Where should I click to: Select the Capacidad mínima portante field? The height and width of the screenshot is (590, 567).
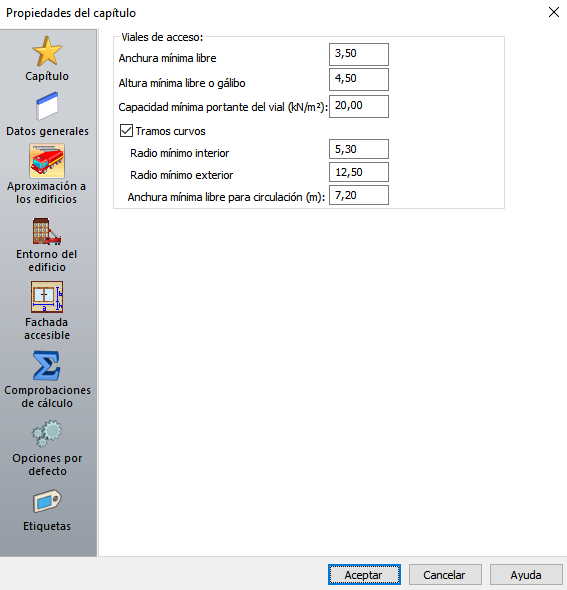pyautogui.click(x=359, y=106)
